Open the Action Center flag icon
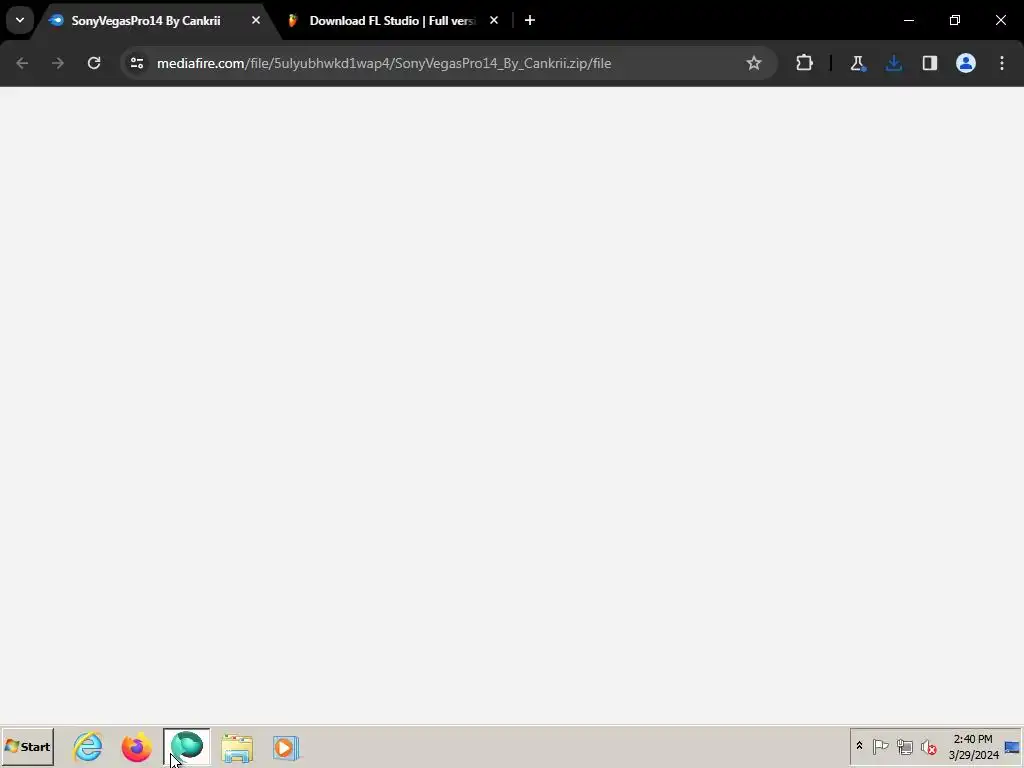Screen dimensions: 1024x768 coord(880,746)
